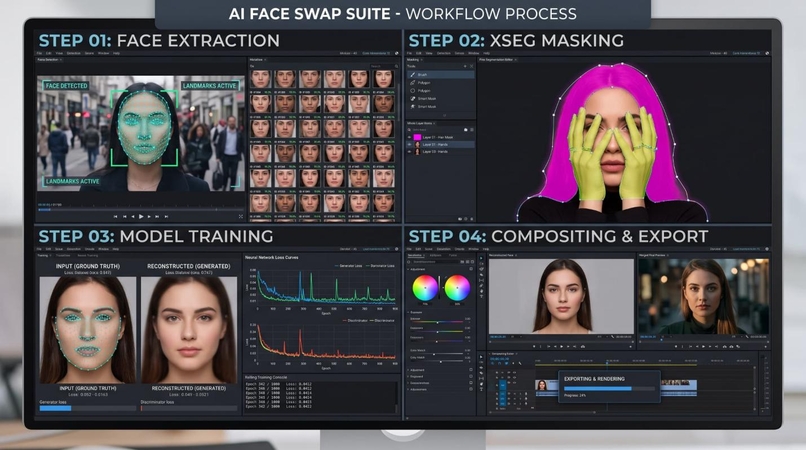Collapse the Adjustment section above the color wheels
This screenshot has width=806, height=450.
tap(409, 269)
